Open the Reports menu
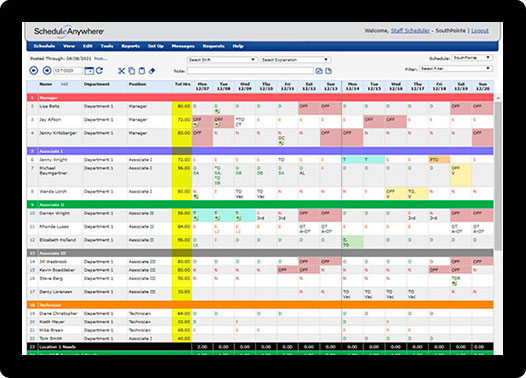Viewport: 526px width, 378px height. (x=130, y=46)
